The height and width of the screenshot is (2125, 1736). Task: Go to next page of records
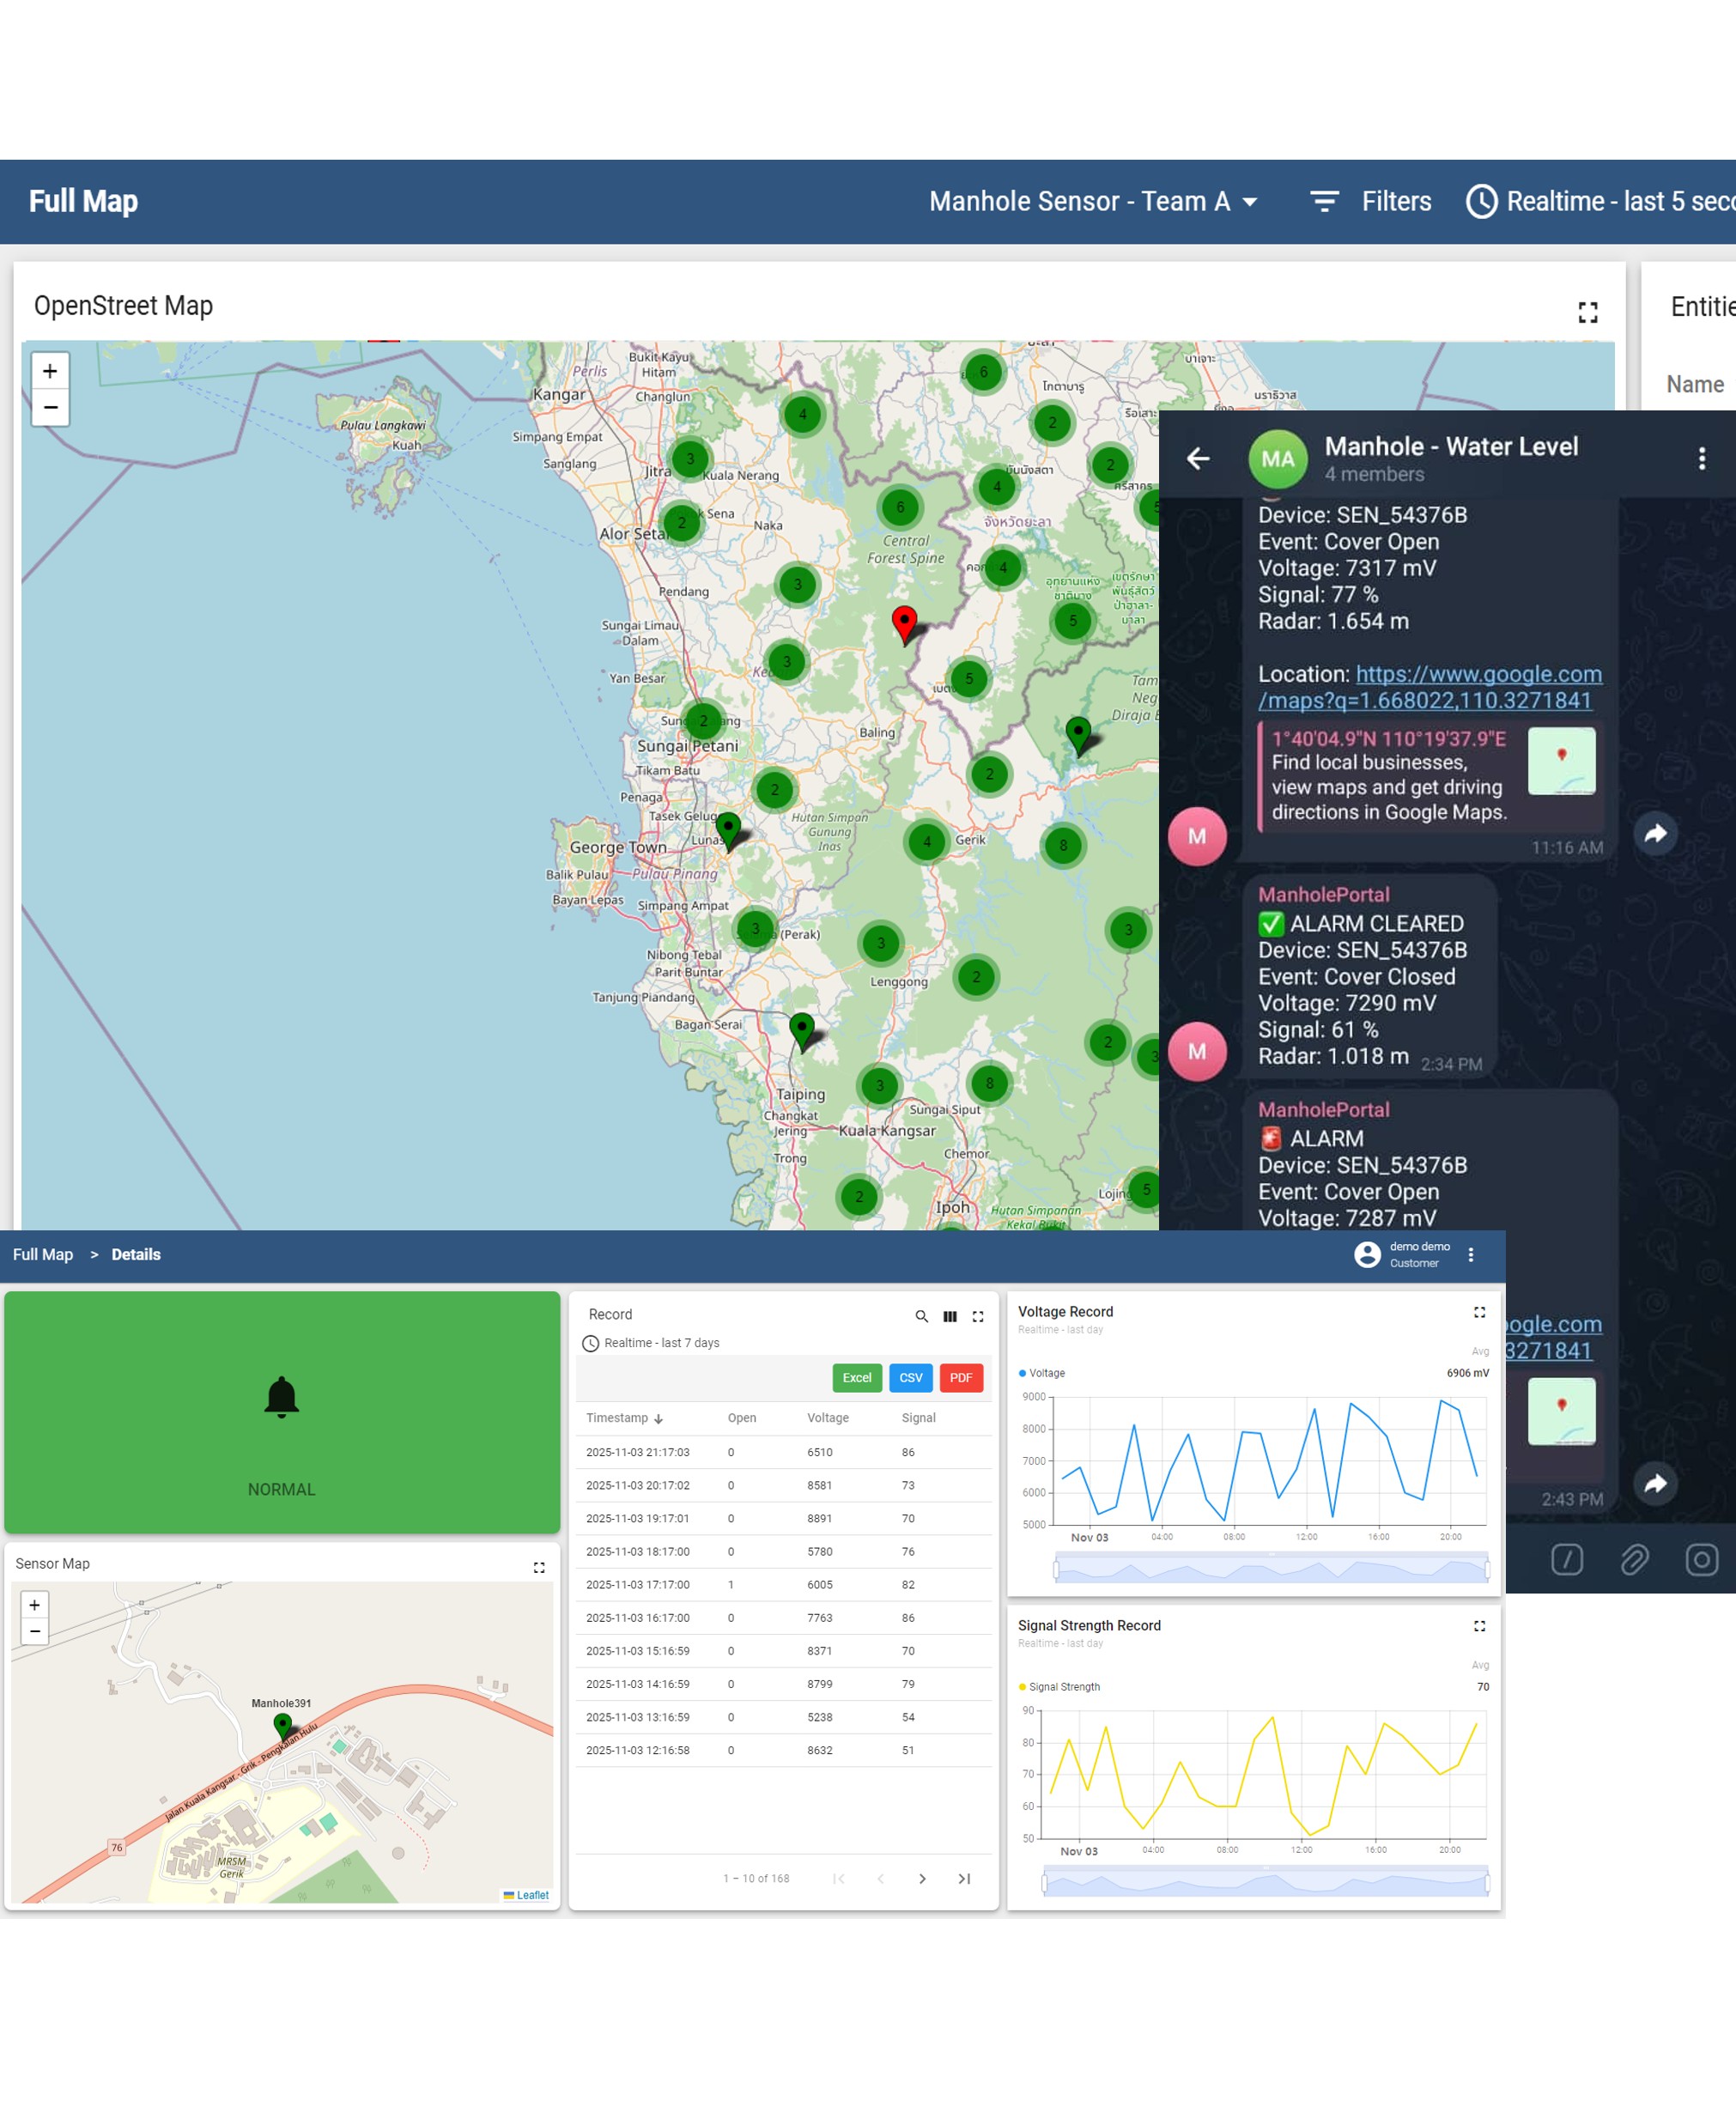pyautogui.click(x=921, y=1879)
